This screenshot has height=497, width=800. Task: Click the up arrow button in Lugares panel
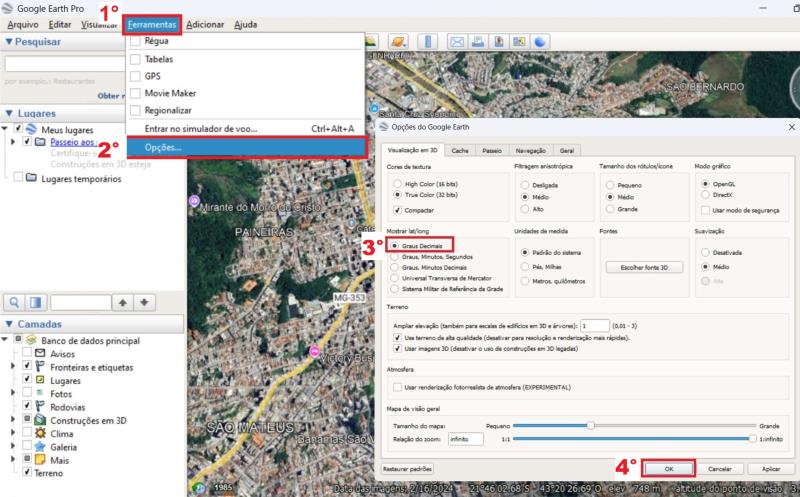[122, 303]
